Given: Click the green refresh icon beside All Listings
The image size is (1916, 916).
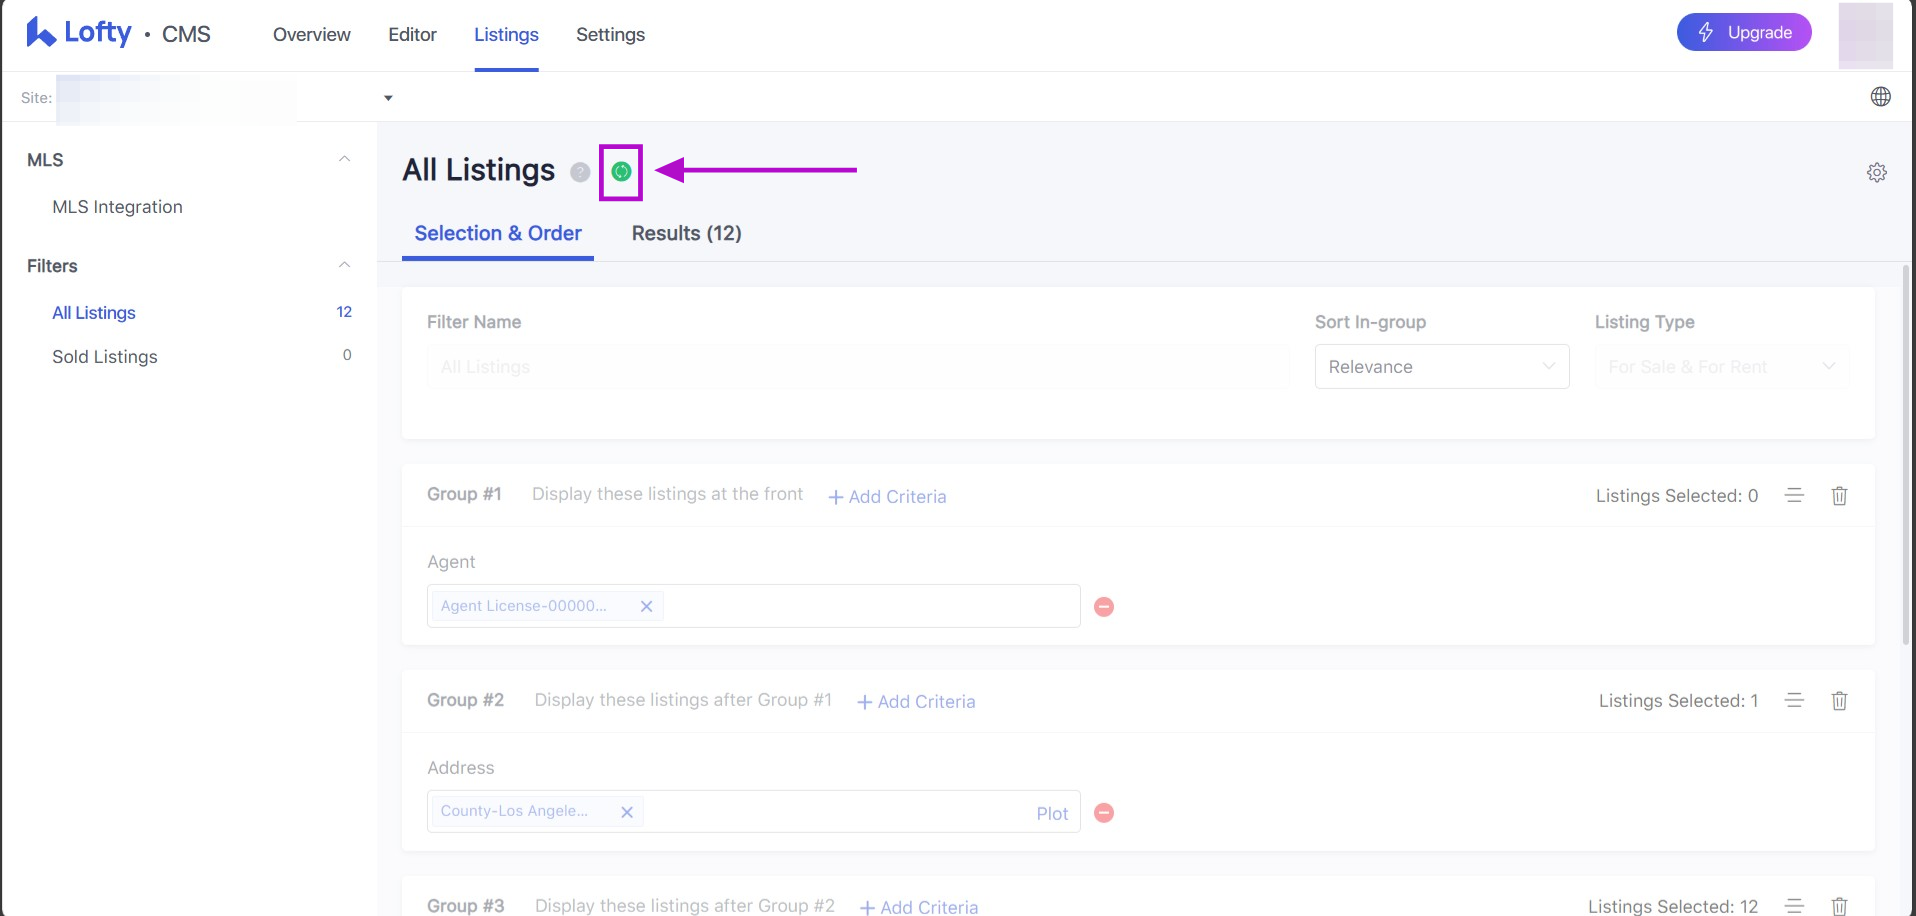Looking at the screenshot, I should (621, 172).
